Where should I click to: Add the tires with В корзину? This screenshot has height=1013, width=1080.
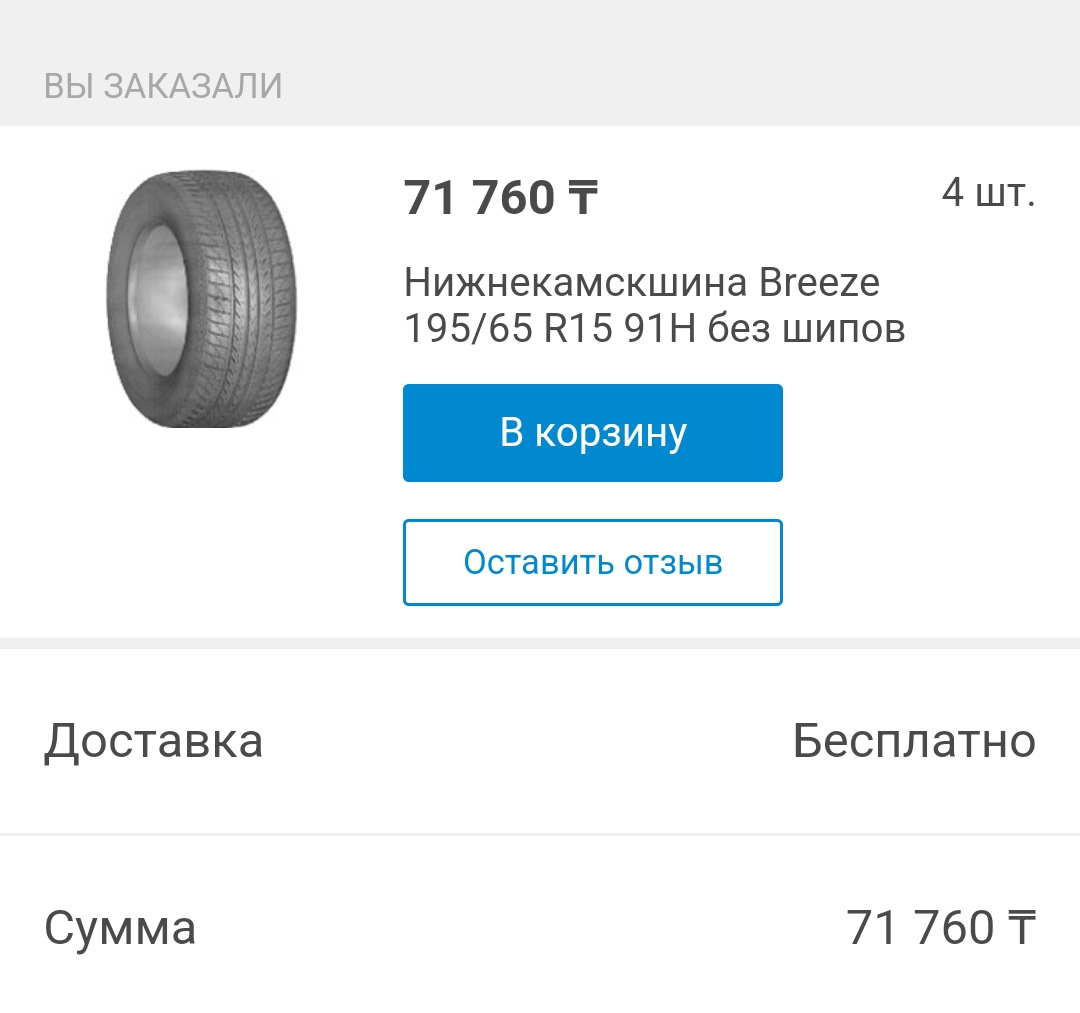(x=592, y=433)
